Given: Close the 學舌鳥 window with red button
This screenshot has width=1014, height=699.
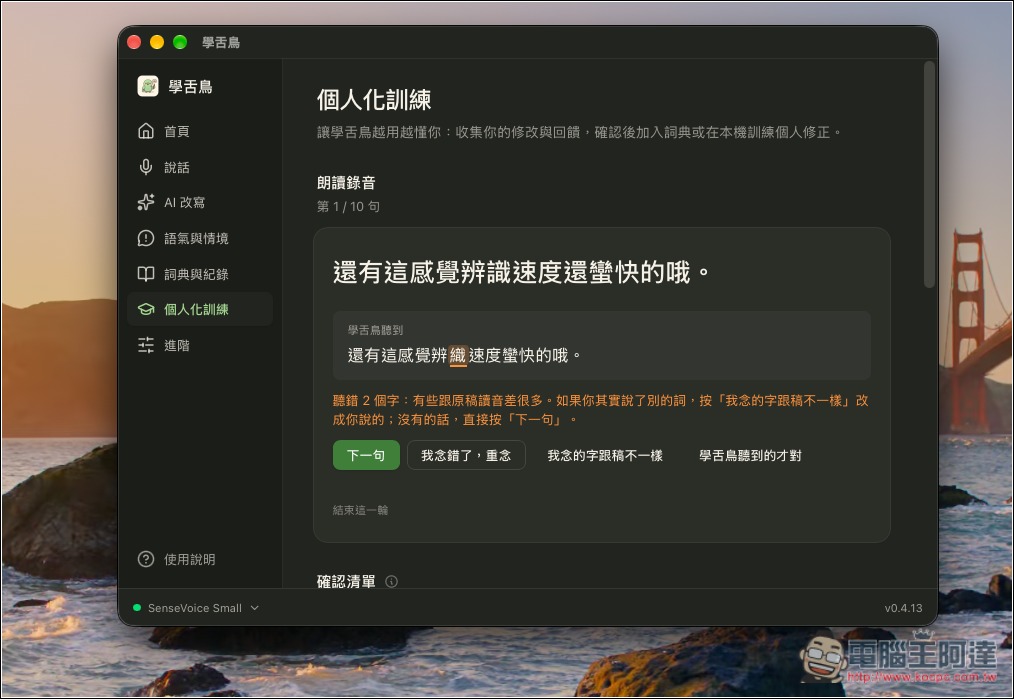Looking at the screenshot, I should [x=134, y=42].
